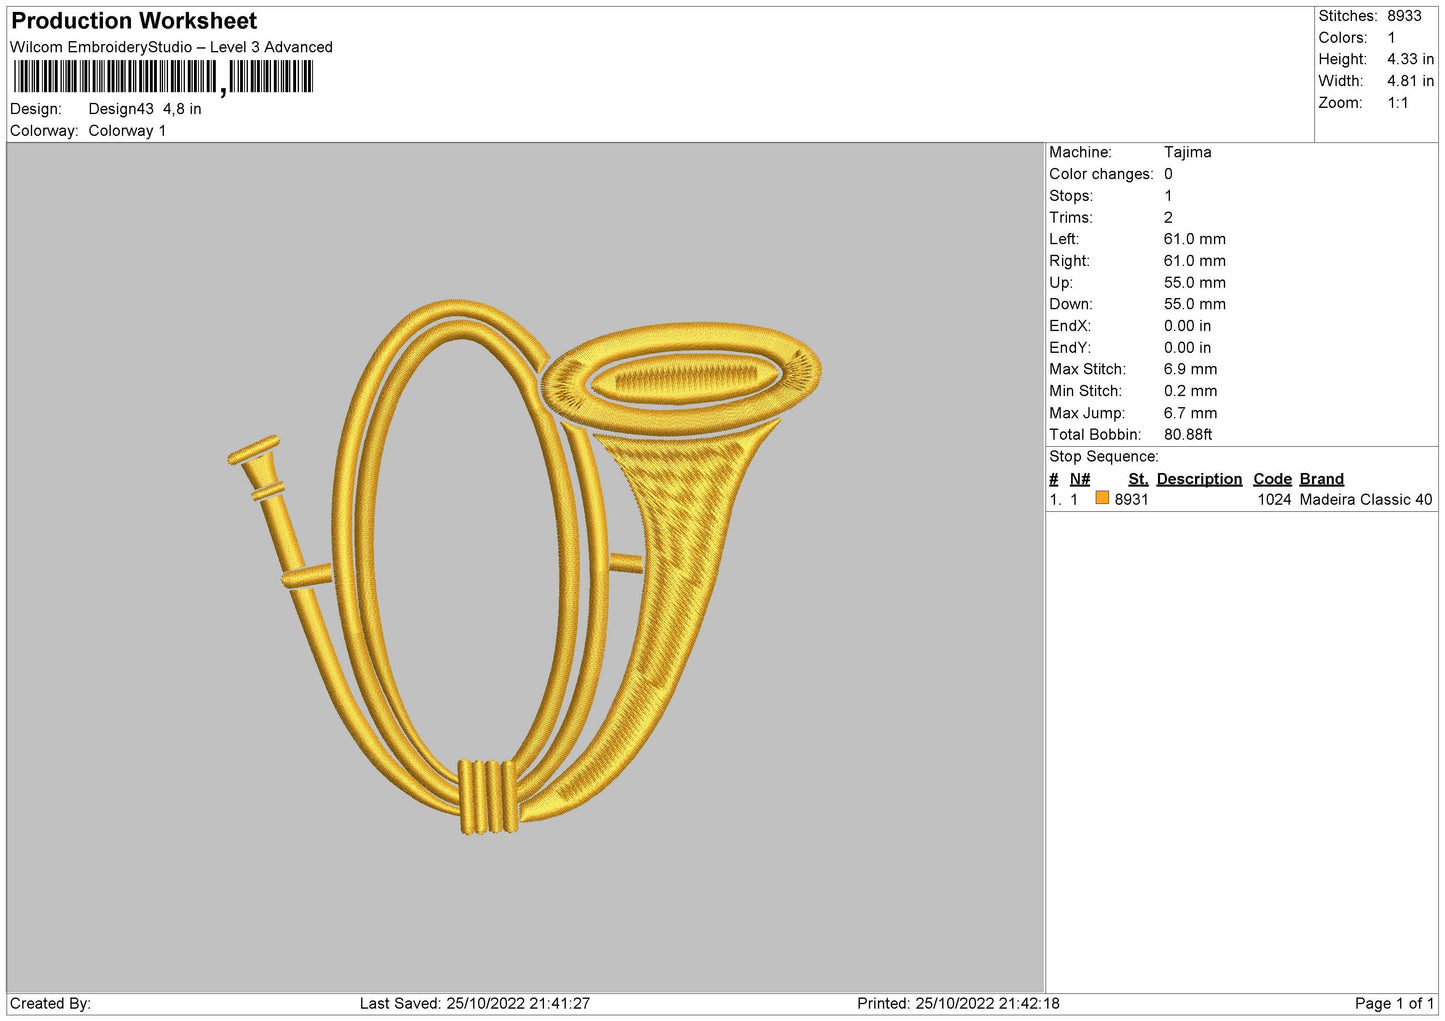Click the 'Code' column header
This screenshot has width=1445, height=1021.
[x=1272, y=479]
